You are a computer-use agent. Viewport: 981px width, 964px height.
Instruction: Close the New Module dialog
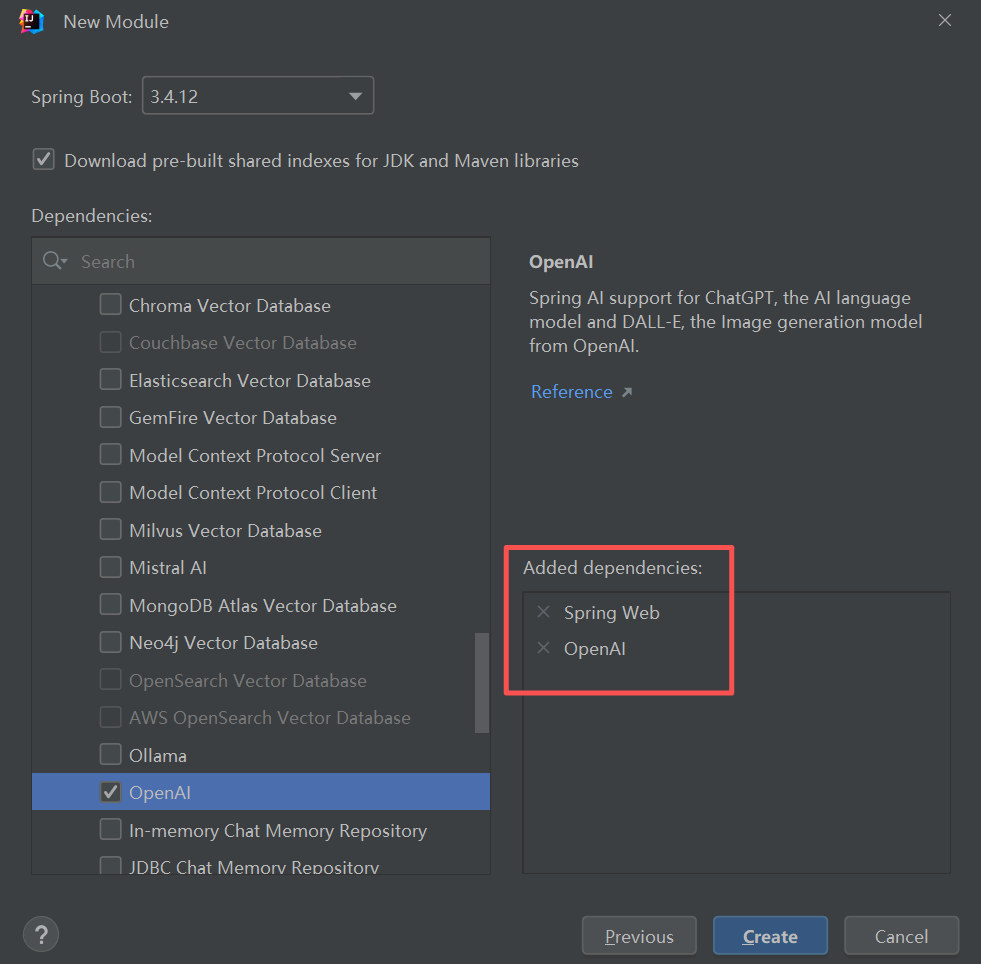click(x=945, y=21)
